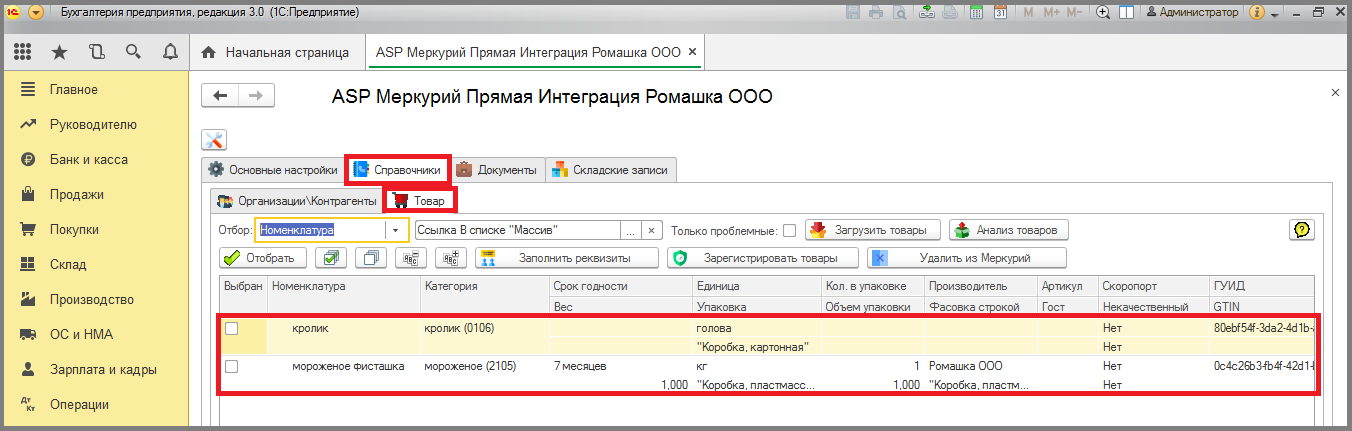Expand the Отбор dropdown arrow
The height and width of the screenshot is (431, 1352).
[x=397, y=230]
